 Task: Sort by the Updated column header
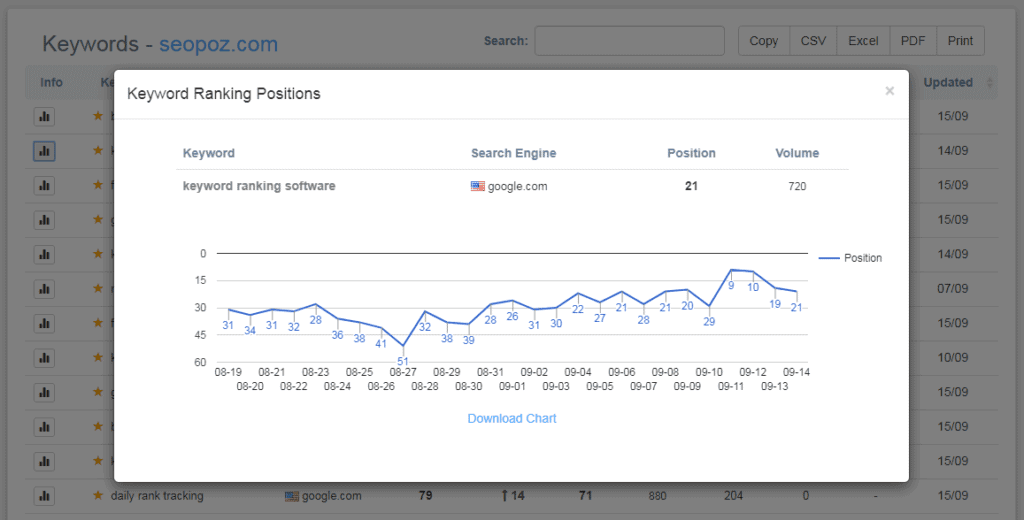point(948,82)
